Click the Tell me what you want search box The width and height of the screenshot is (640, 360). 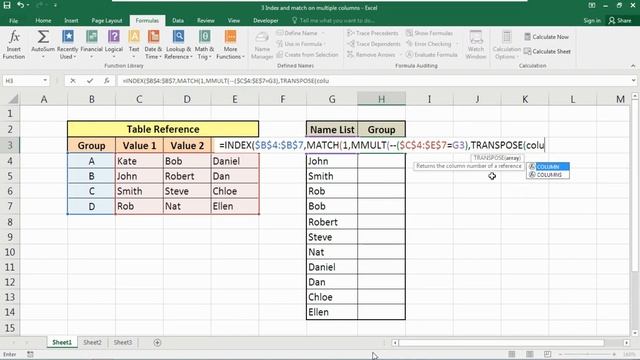(x=333, y=20)
